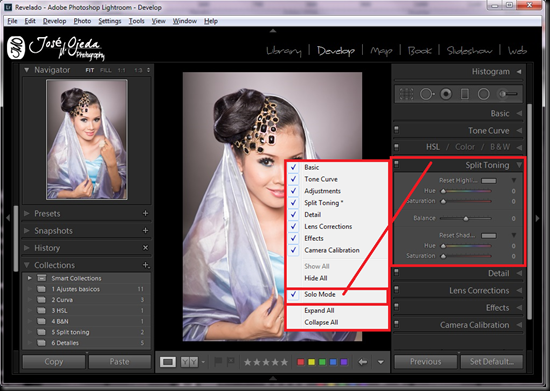Switch to the Library module
The image size is (550, 391).
click(x=284, y=51)
